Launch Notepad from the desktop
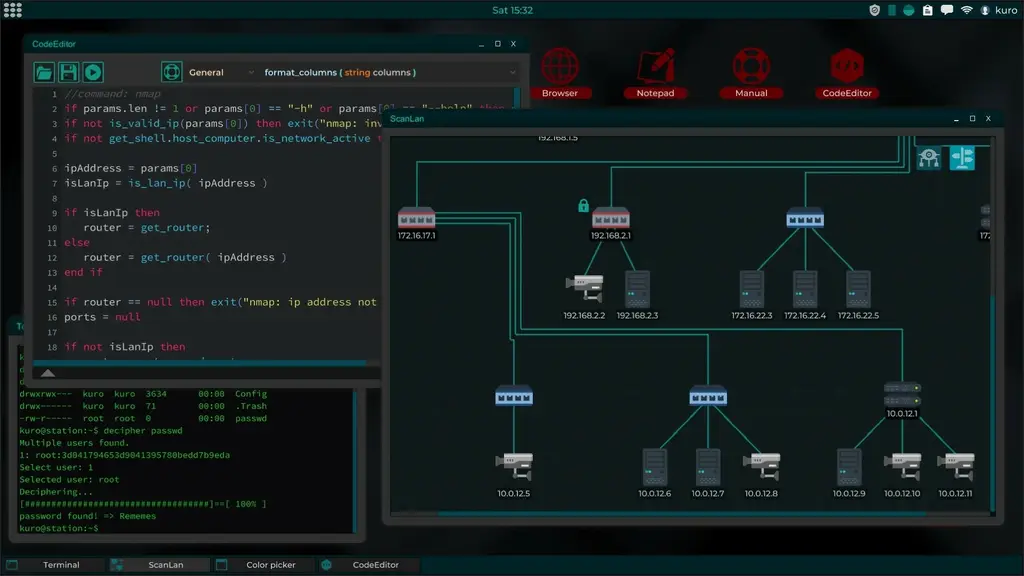This screenshot has height=576, width=1024. click(x=655, y=71)
